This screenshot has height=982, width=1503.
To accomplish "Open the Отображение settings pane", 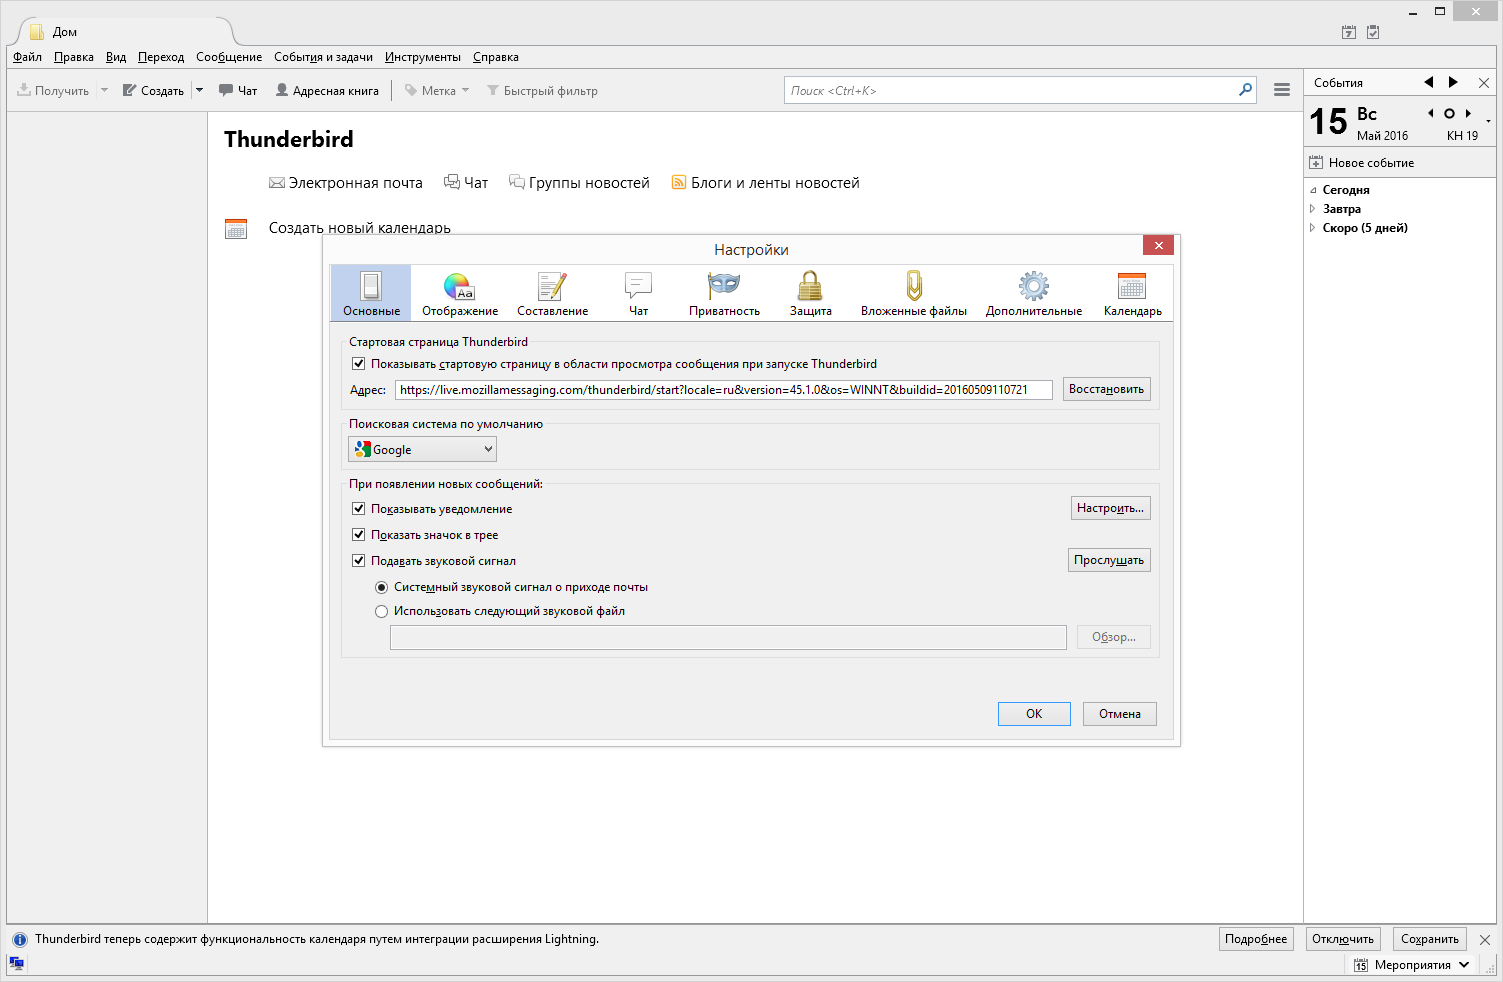I will (460, 293).
